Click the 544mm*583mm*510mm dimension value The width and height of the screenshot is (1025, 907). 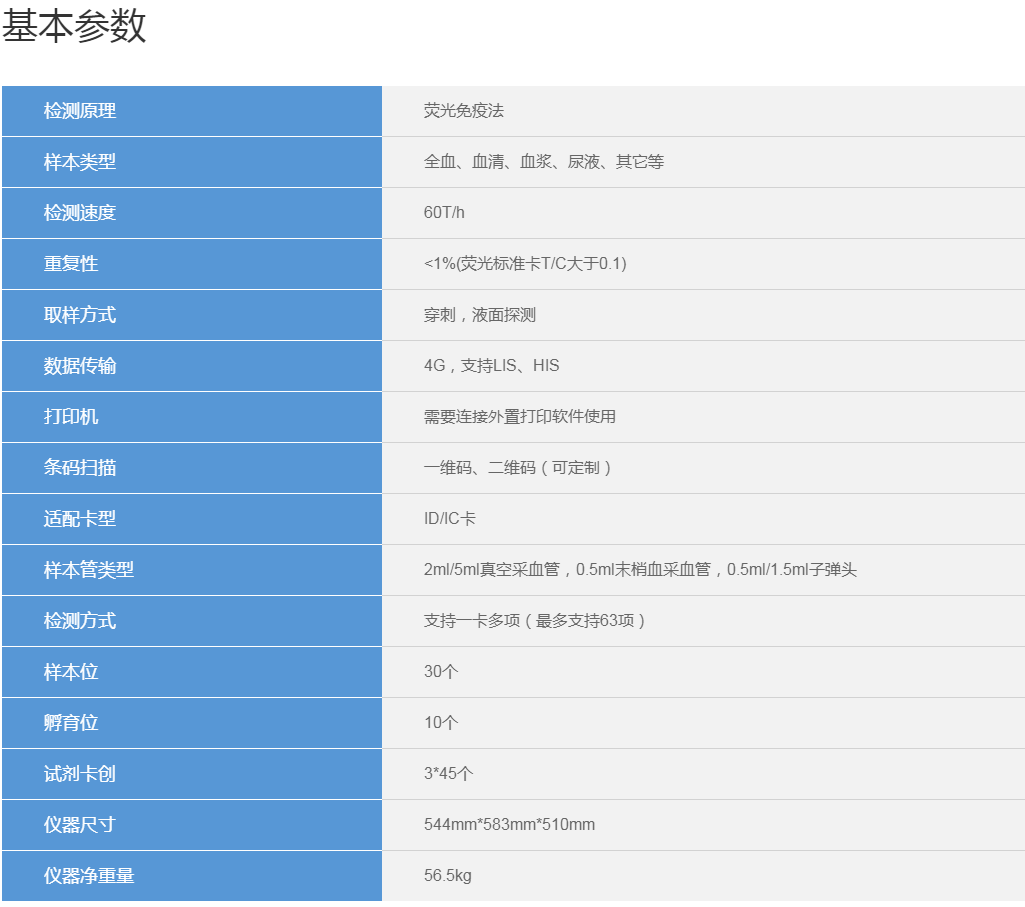[x=509, y=825]
